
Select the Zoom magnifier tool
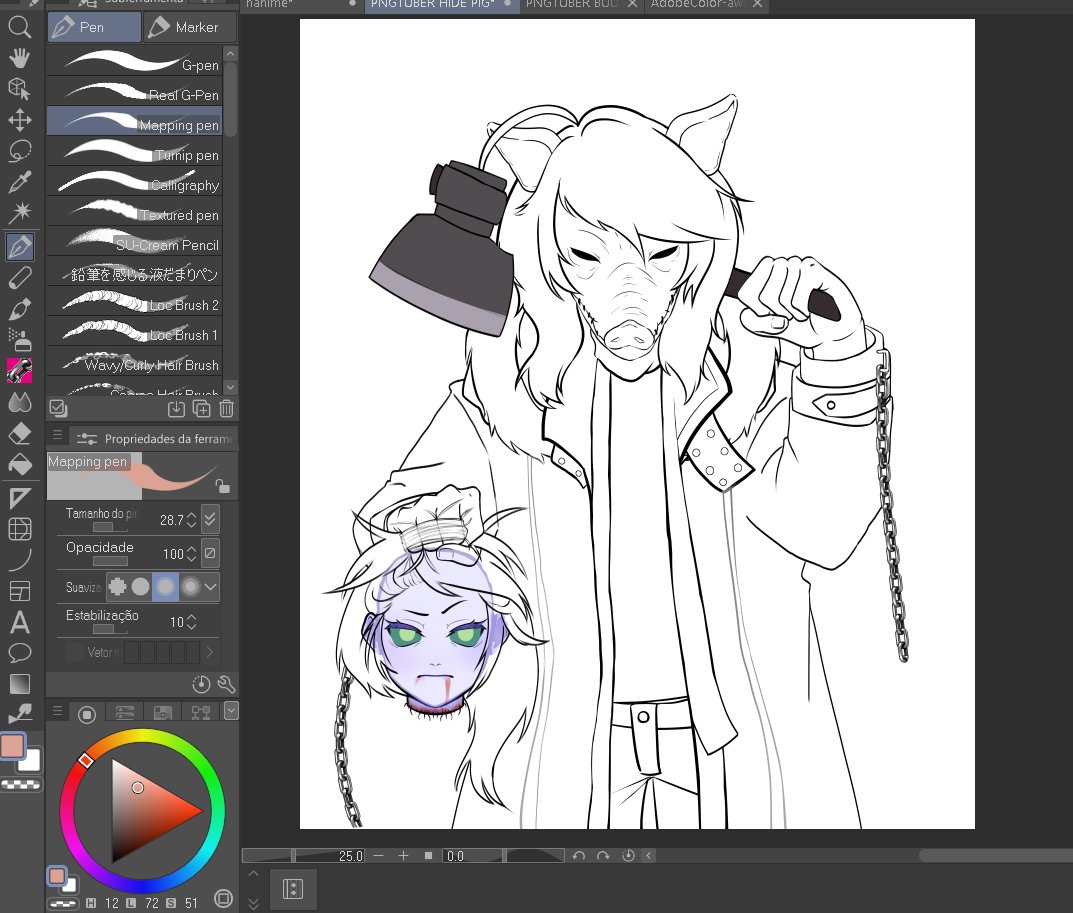19,27
